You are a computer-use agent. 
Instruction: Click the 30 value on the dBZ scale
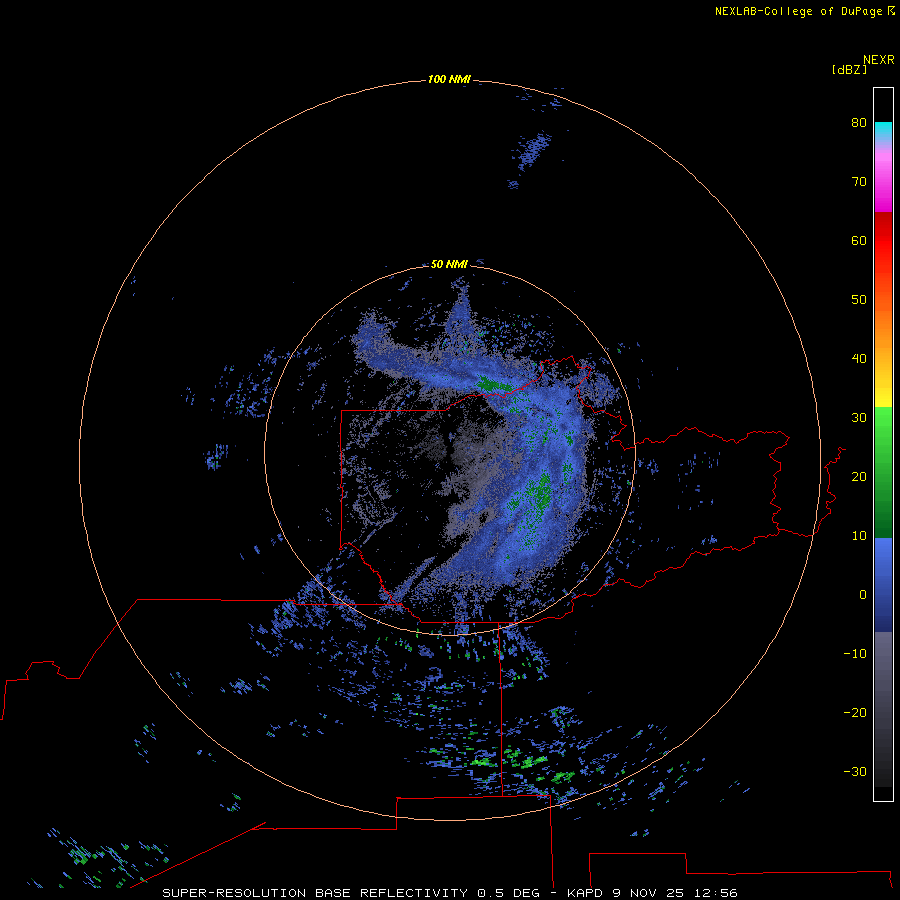[859, 417]
